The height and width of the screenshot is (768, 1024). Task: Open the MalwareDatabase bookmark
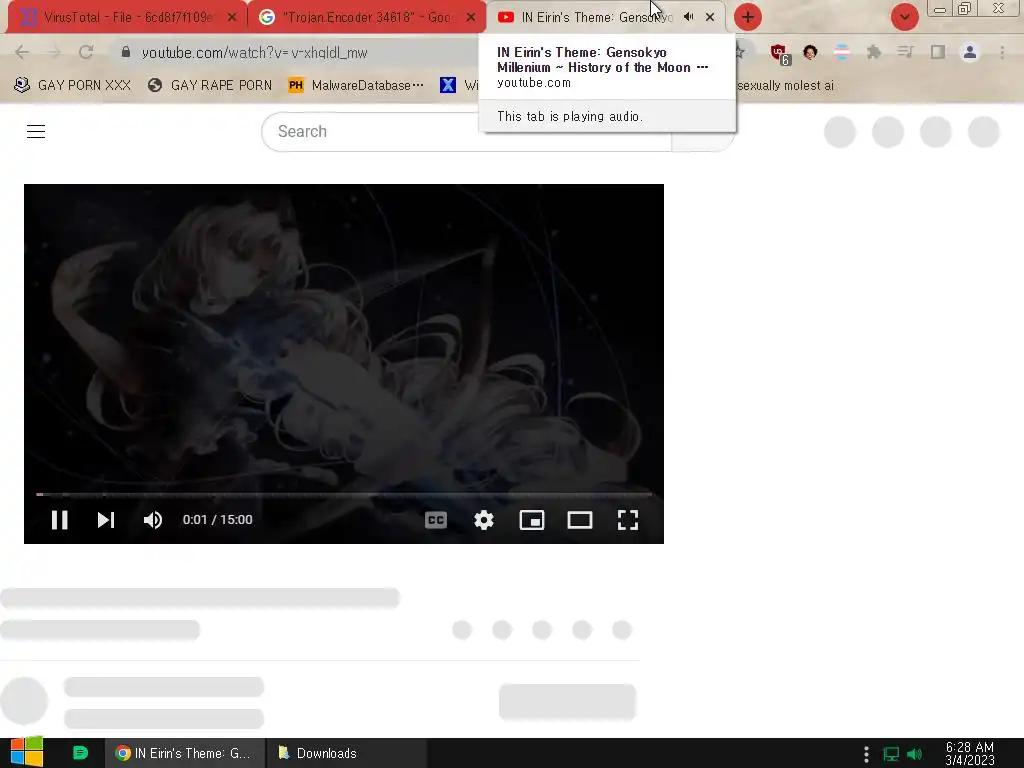tap(356, 85)
